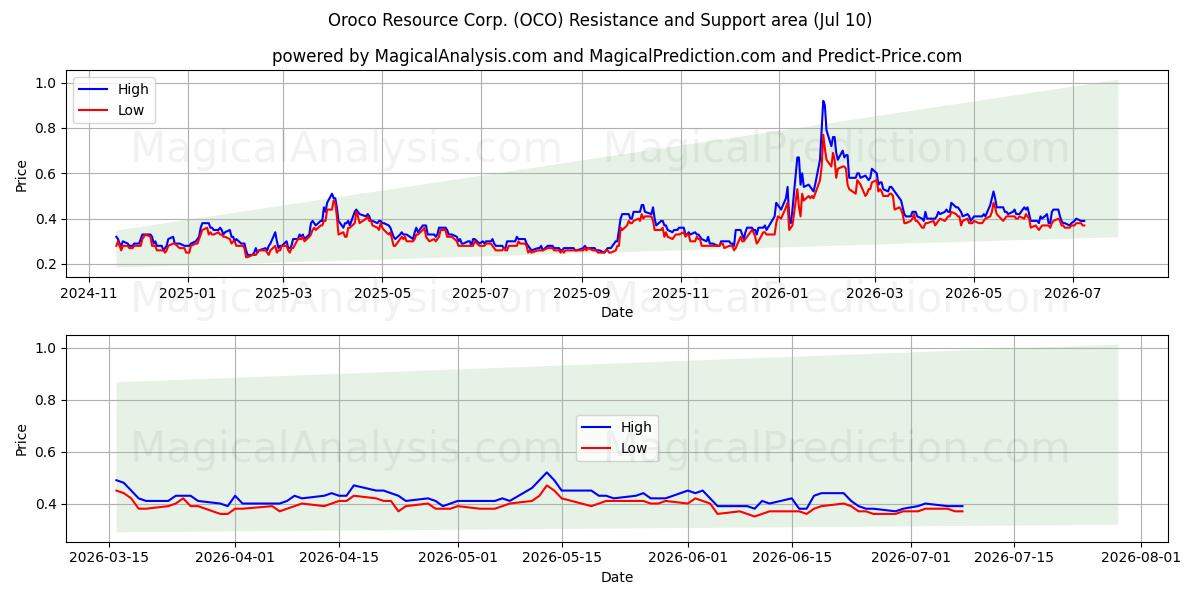Click 'Low' in the top chart legend
Viewport: 1200px width, 600px height.
(x=131, y=110)
